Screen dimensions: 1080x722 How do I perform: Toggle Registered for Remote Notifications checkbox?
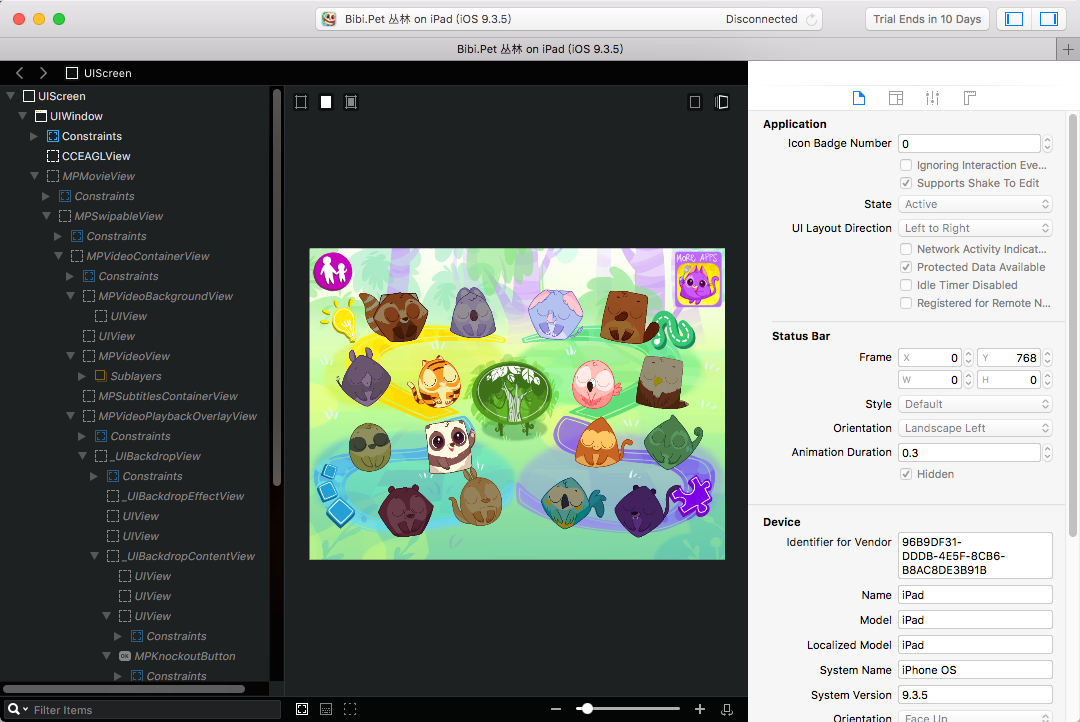(906, 303)
